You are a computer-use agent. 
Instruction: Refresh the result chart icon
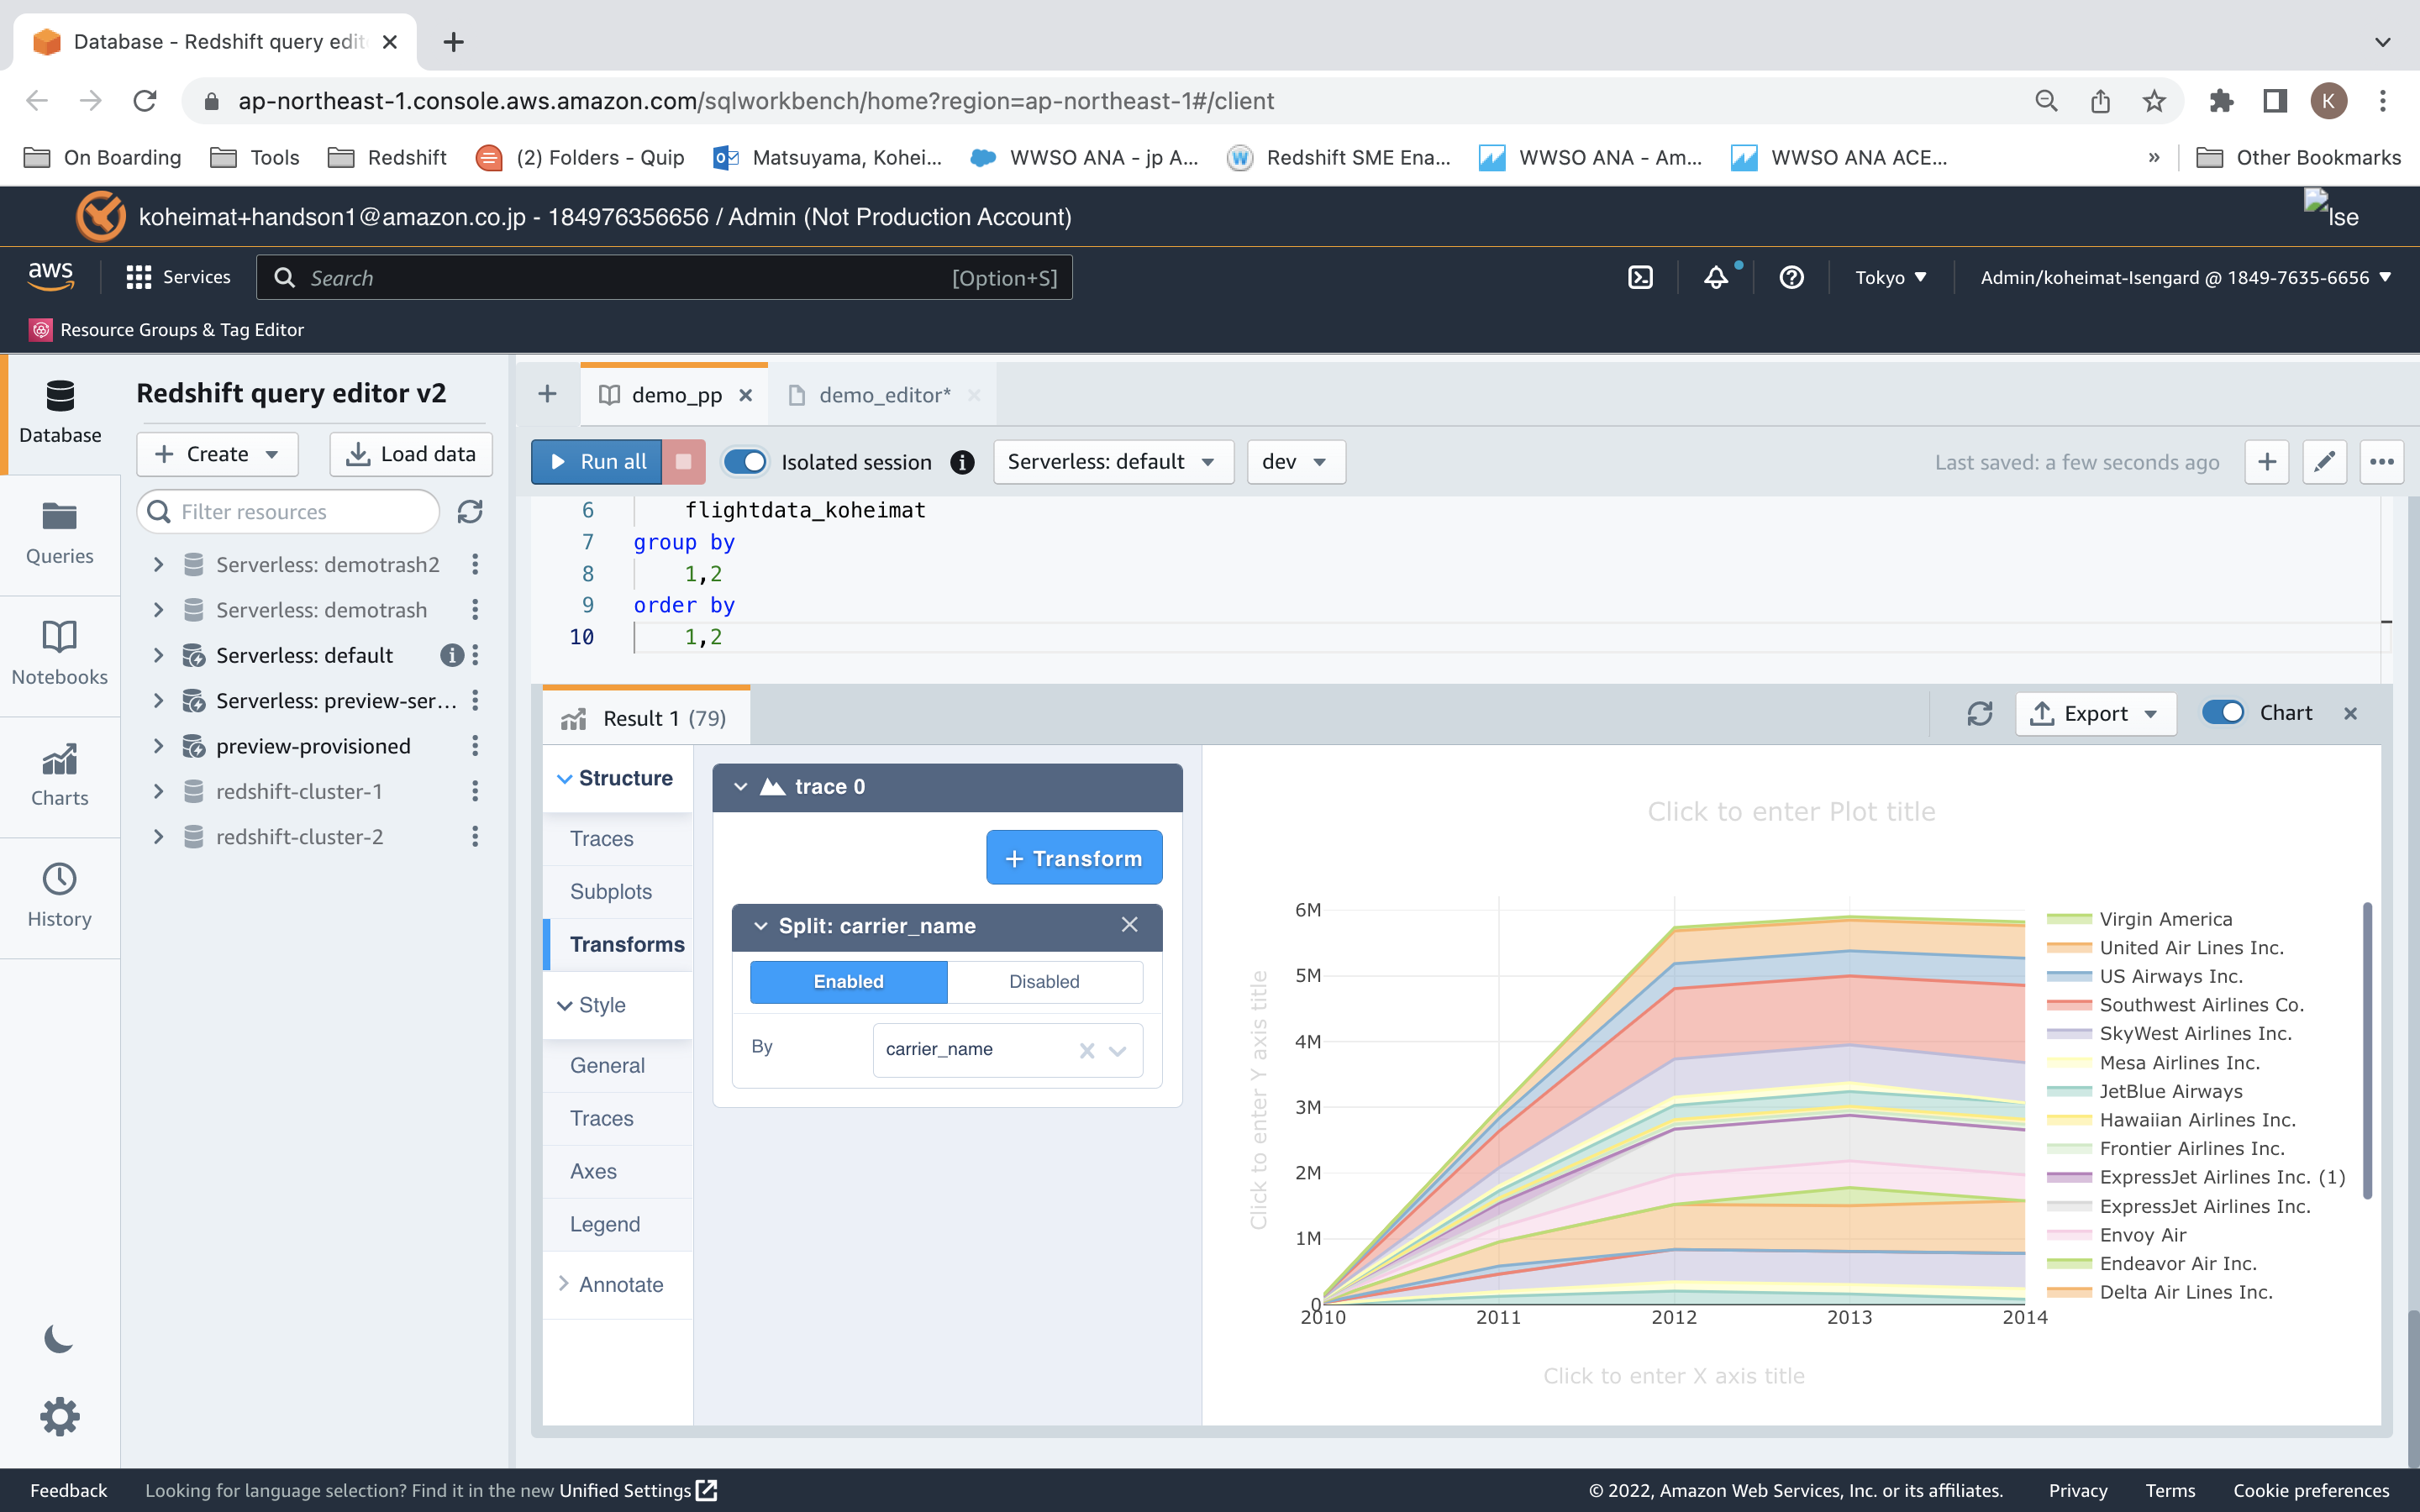pos(1979,714)
